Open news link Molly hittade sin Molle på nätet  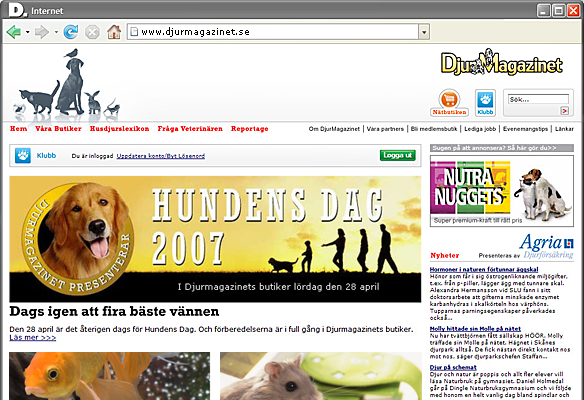coord(475,329)
